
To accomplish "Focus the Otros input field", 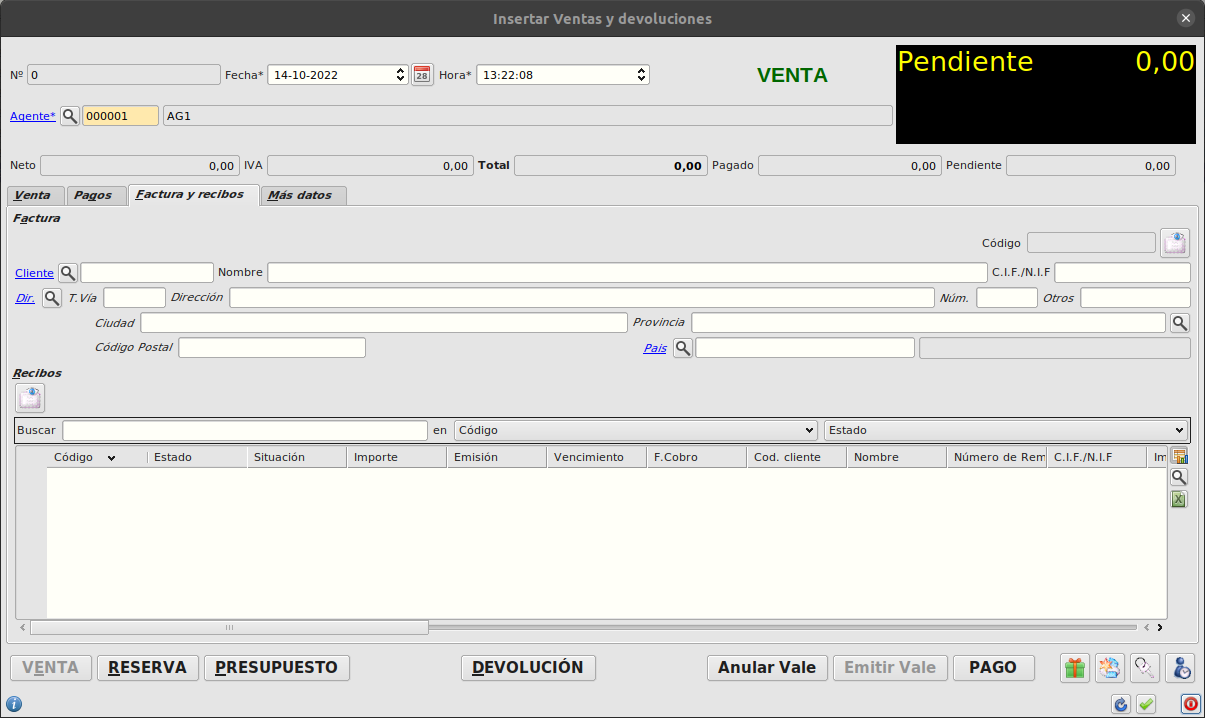I will pos(1135,298).
